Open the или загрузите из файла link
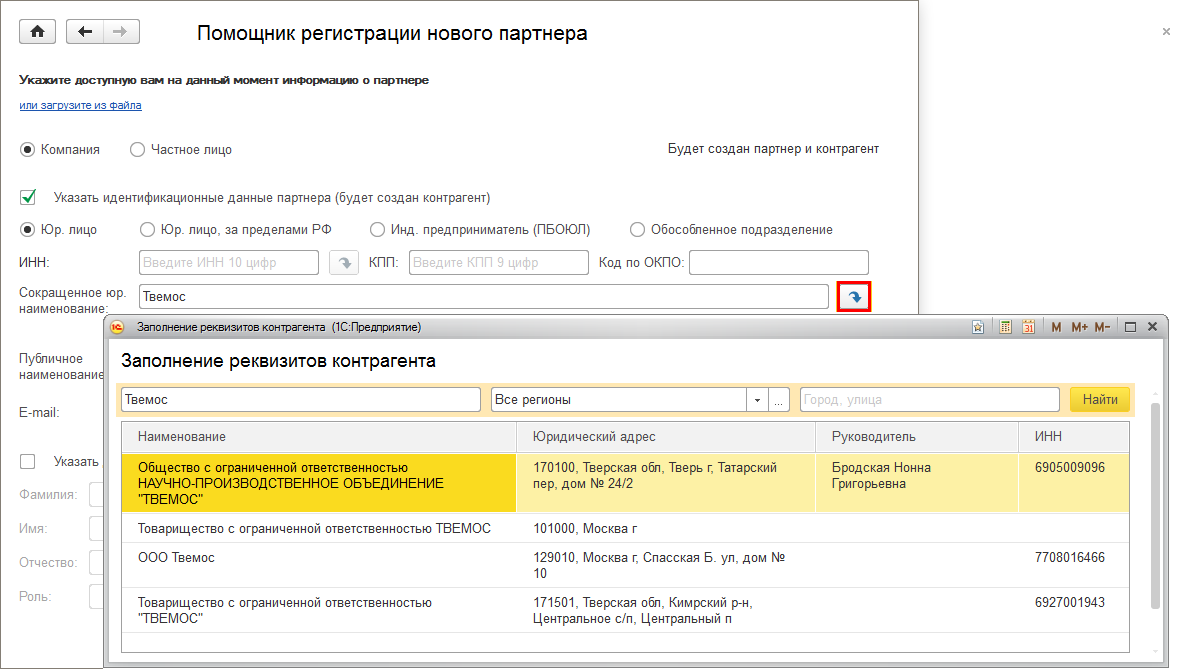Image resolution: width=1188 pixels, height=669 pixels. (x=80, y=105)
